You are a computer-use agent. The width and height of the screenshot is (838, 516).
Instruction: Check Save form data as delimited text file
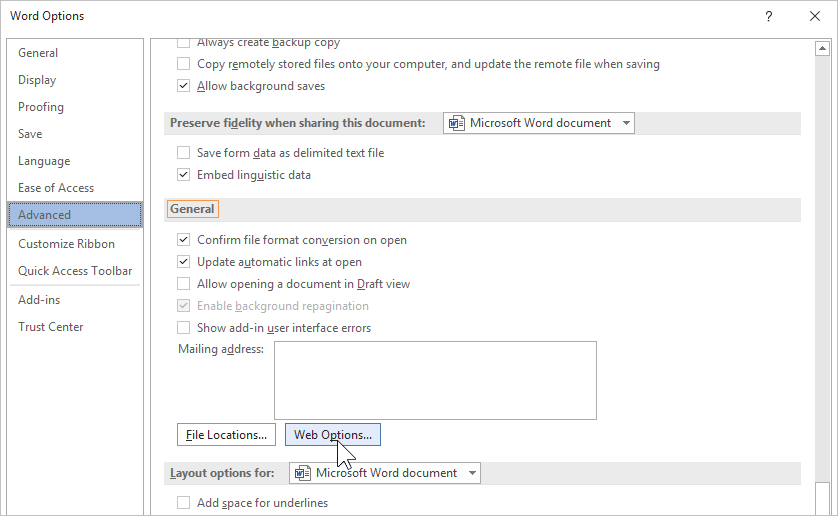tap(183, 153)
